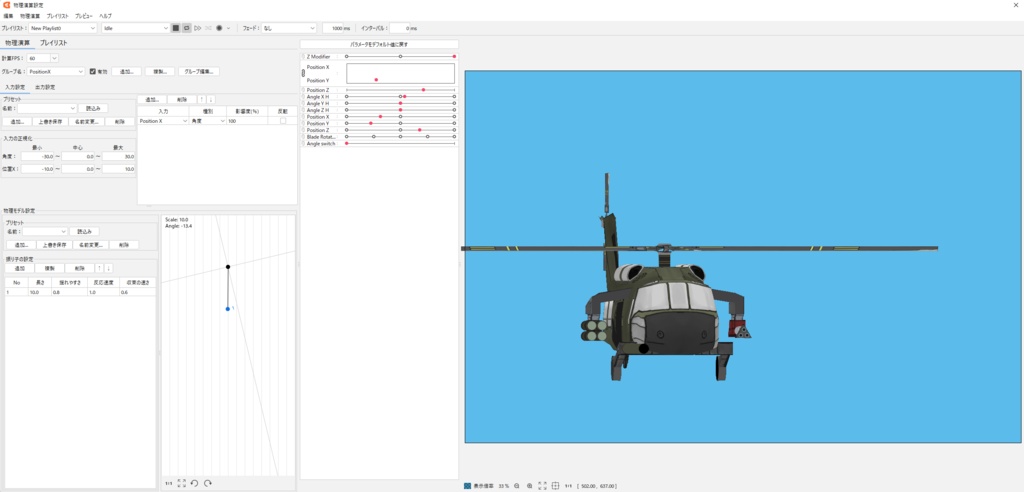
Task: Toggle the loop playback icon
Action: [x=186, y=28]
